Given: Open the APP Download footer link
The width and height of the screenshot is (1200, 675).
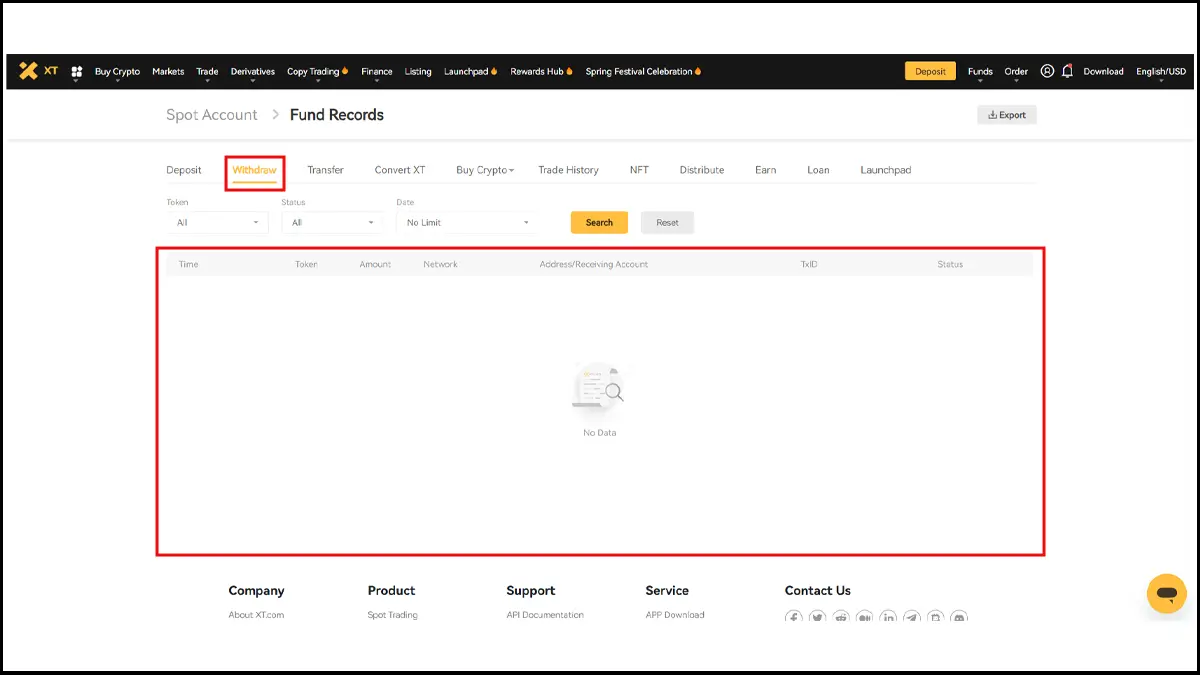Looking at the screenshot, I should [x=675, y=615].
